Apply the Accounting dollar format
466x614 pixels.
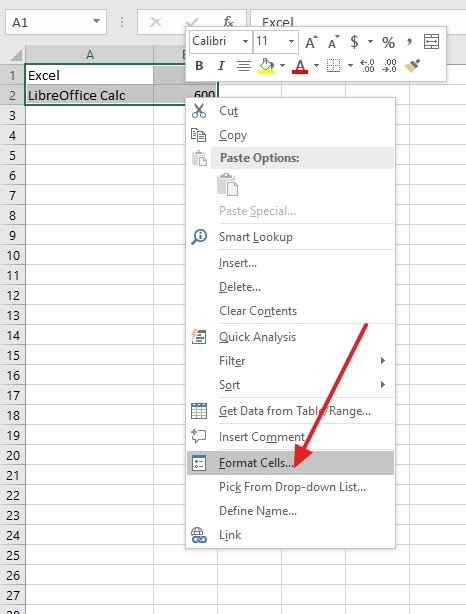click(x=354, y=42)
